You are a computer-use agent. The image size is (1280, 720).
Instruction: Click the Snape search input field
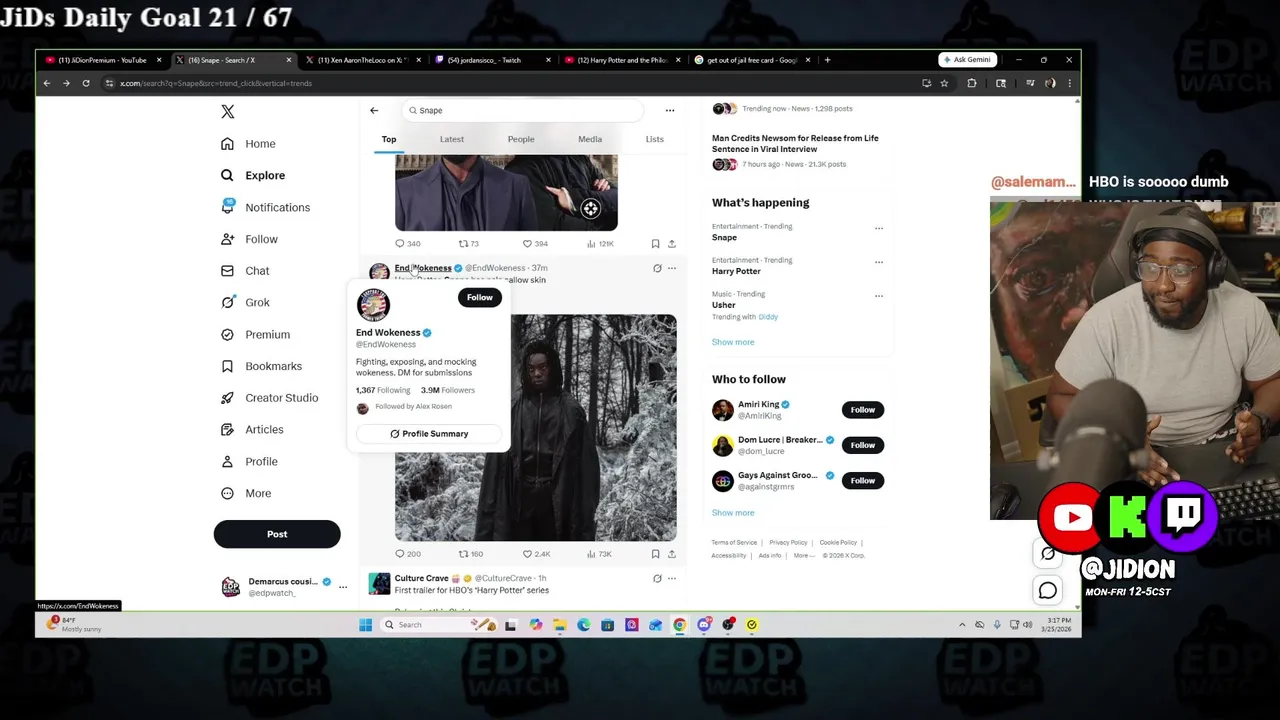click(x=525, y=110)
